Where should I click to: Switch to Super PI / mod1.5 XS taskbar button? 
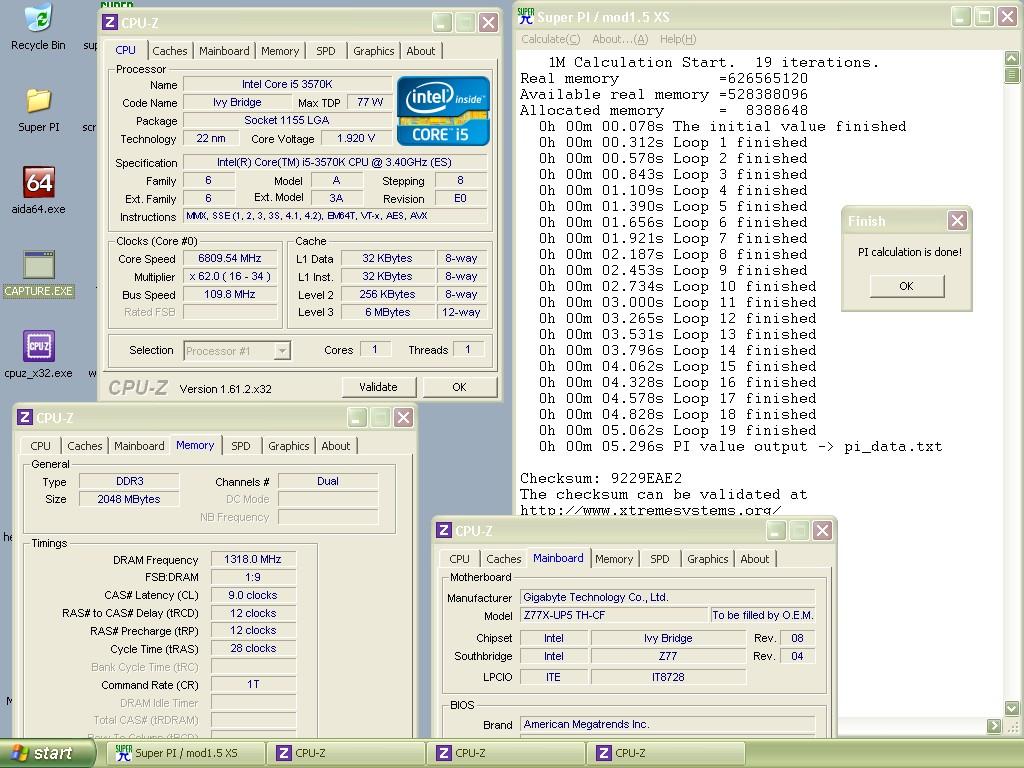point(186,754)
